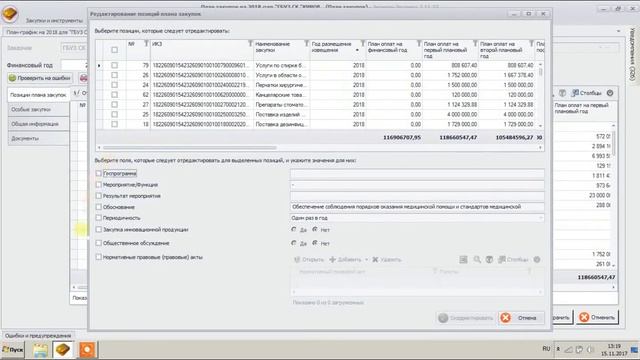Open filter icon in № column header

click(x=146, y=43)
